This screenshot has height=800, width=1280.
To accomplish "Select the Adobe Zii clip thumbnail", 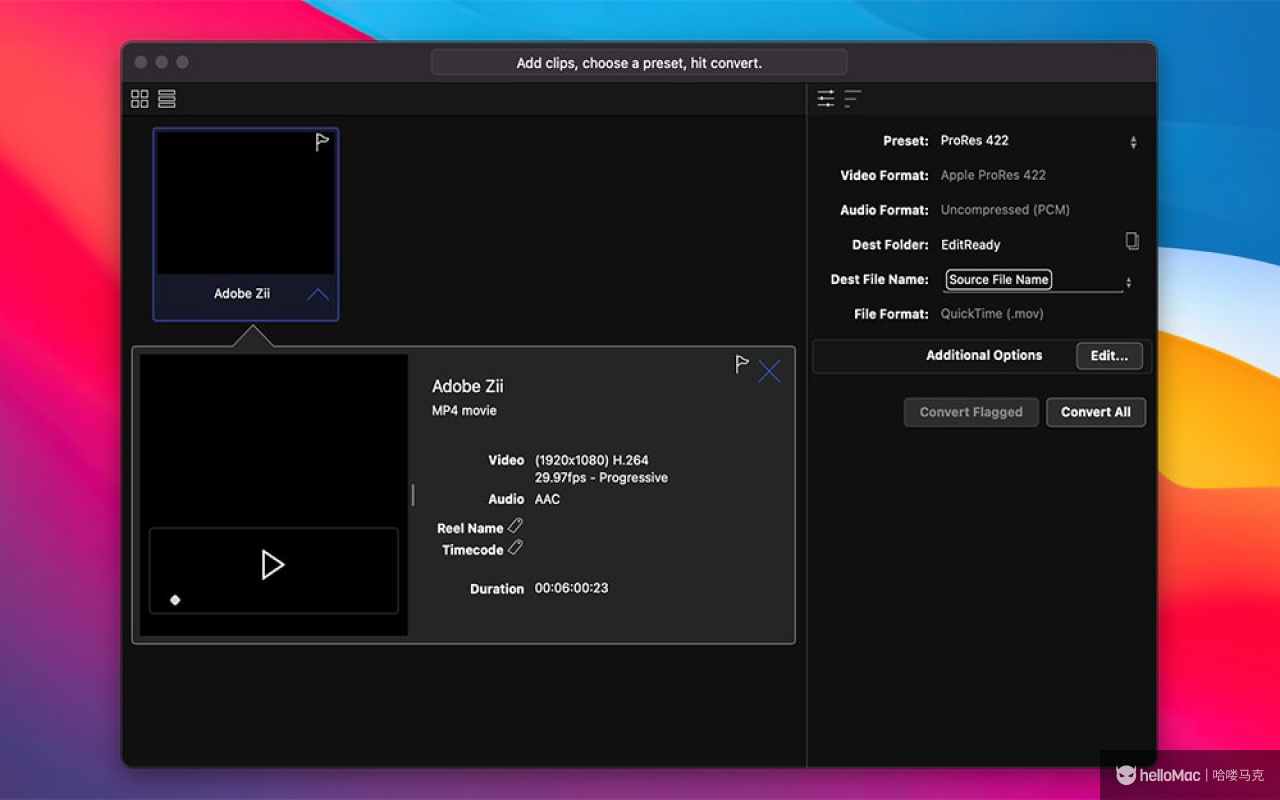I will coord(246,224).
